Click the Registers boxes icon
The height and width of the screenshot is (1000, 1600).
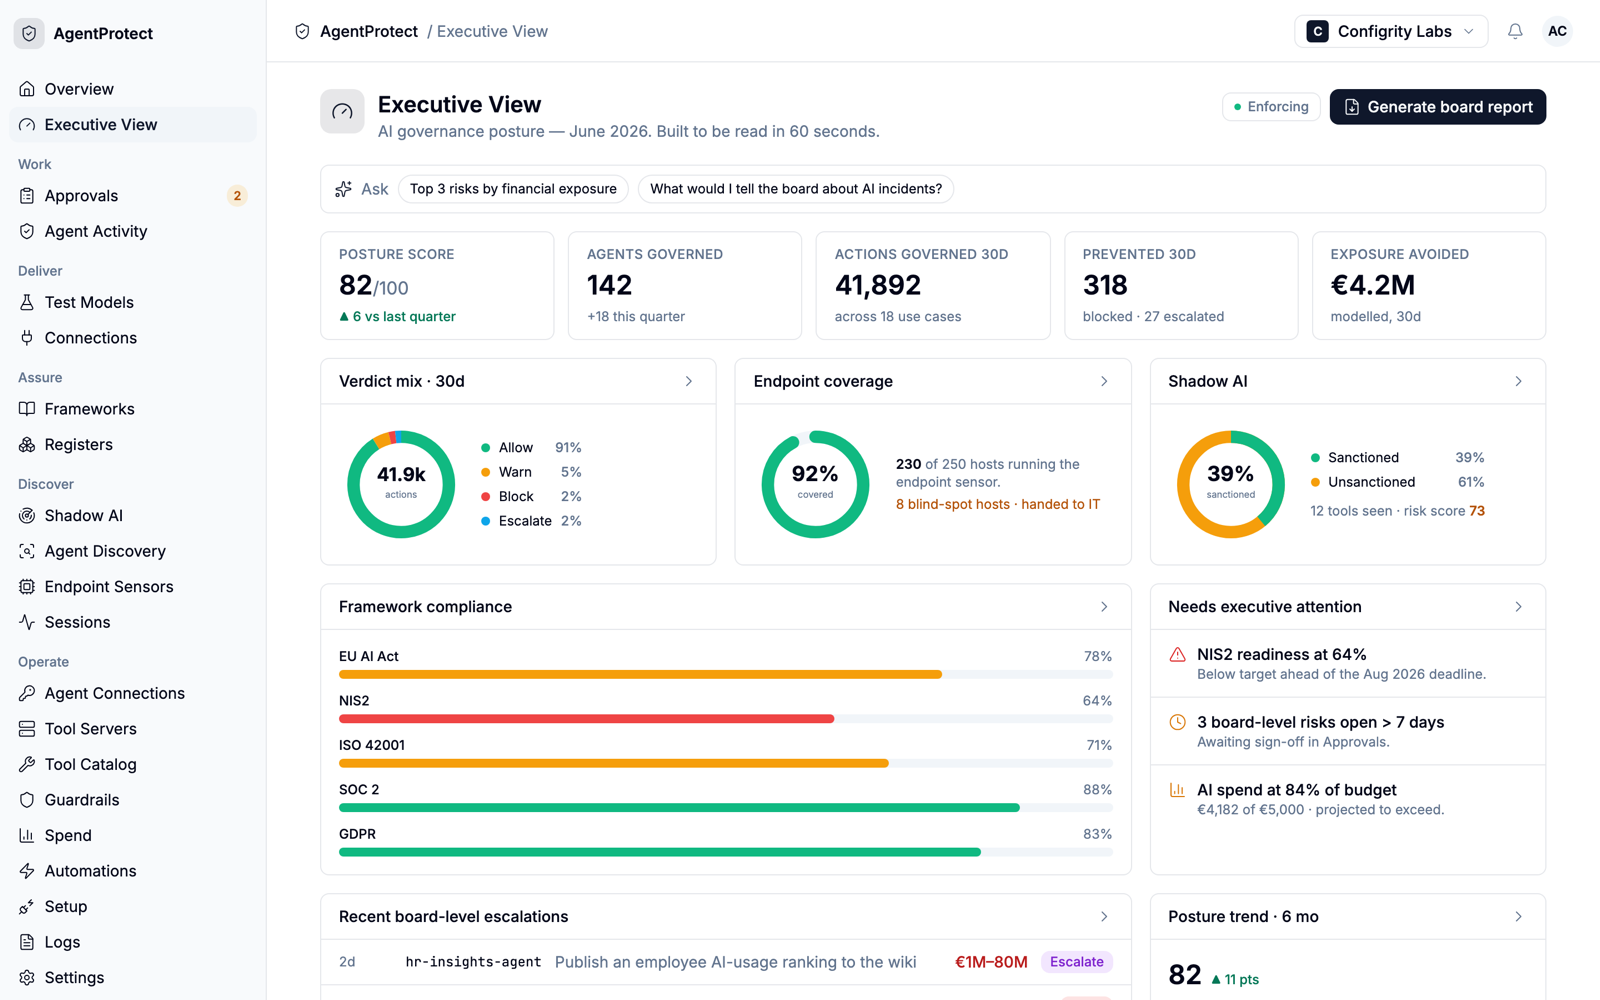click(27, 445)
